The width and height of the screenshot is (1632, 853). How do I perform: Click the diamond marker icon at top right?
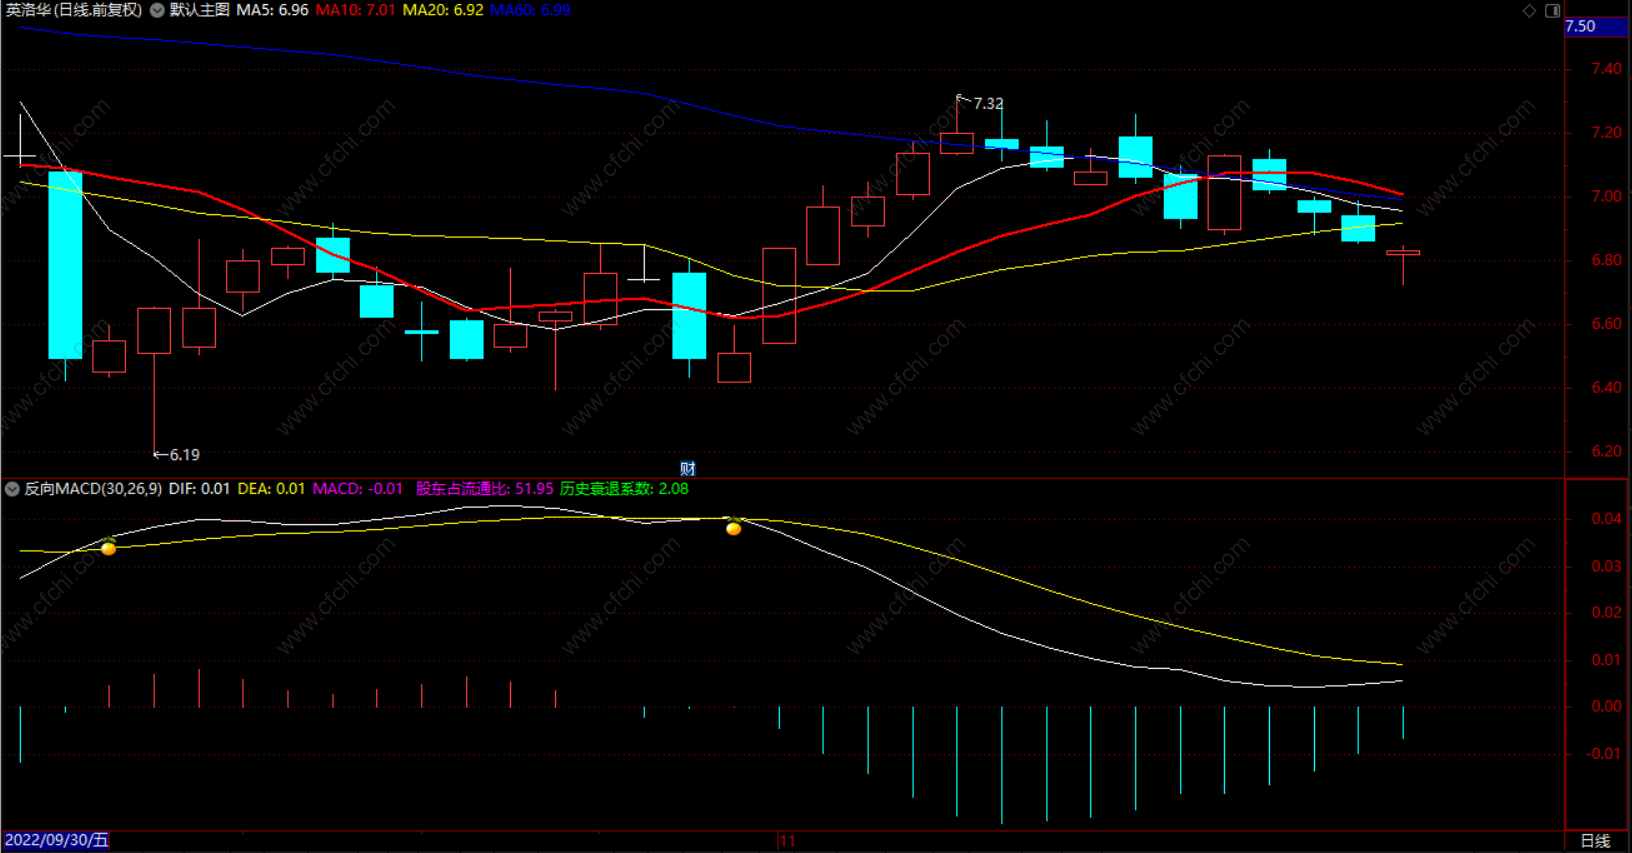pyautogui.click(x=1529, y=11)
